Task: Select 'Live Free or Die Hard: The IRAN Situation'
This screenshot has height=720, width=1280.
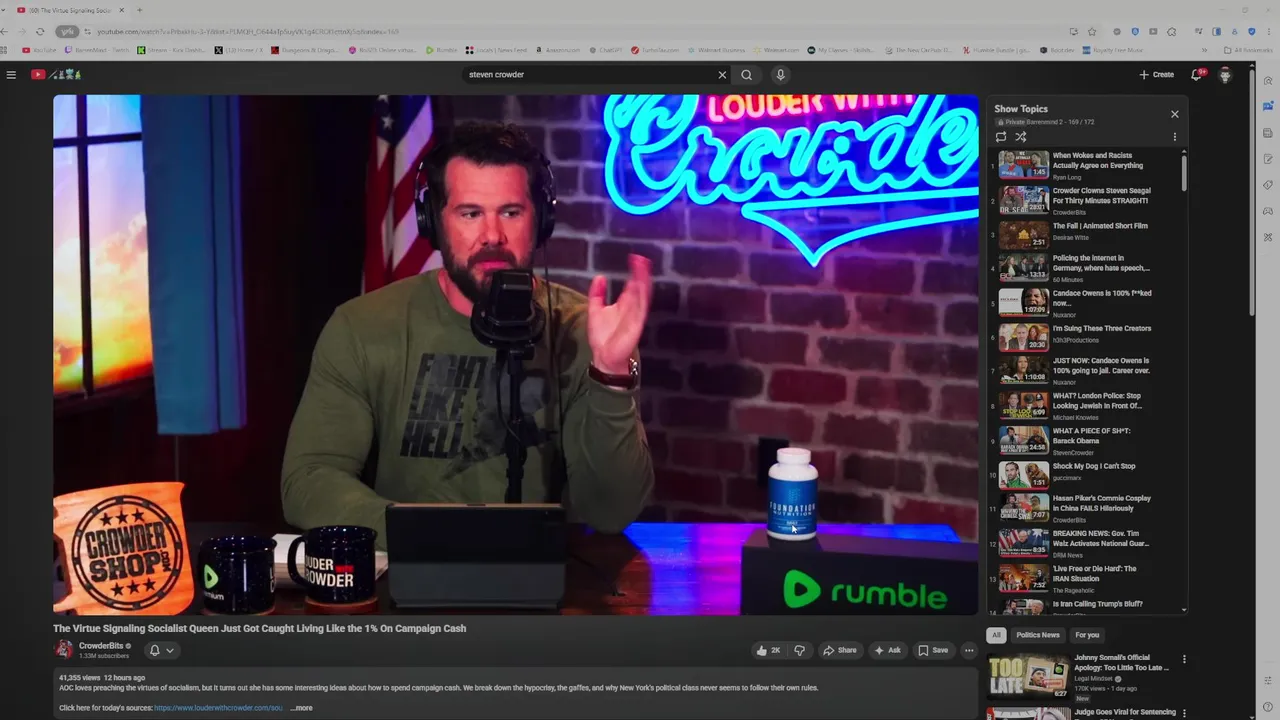Action: pyautogui.click(x=1086, y=578)
